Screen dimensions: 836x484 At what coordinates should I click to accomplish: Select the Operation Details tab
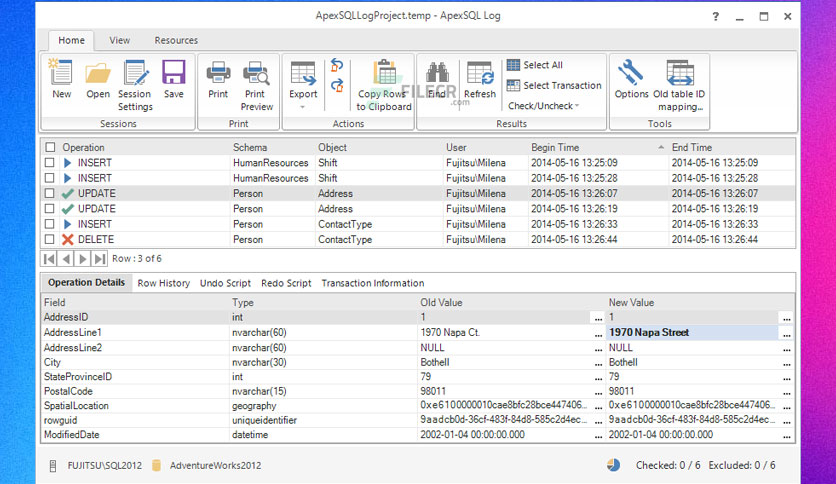[86, 283]
